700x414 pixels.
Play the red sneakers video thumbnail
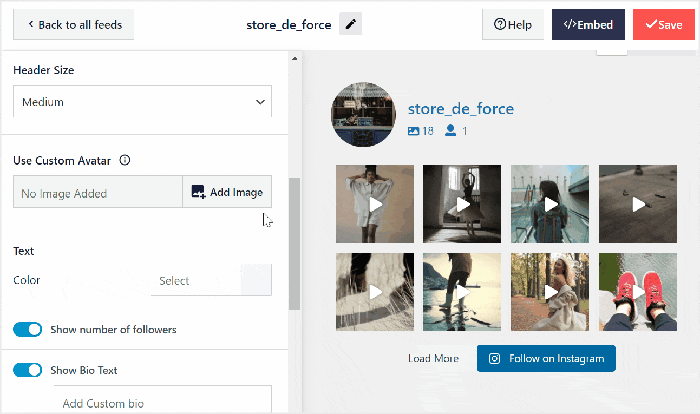(638, 292)
